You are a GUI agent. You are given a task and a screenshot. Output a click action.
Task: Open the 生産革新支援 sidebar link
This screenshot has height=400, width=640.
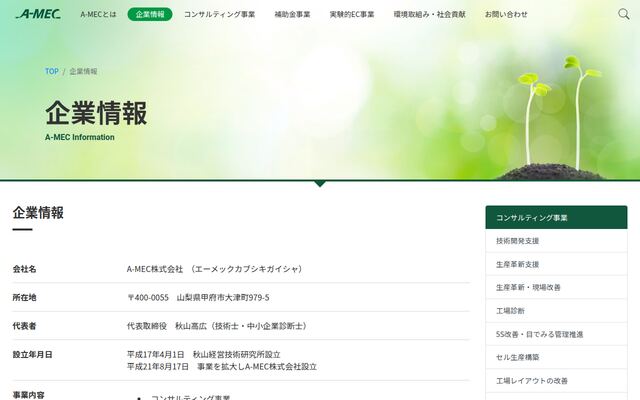click(x=556, y=264)
